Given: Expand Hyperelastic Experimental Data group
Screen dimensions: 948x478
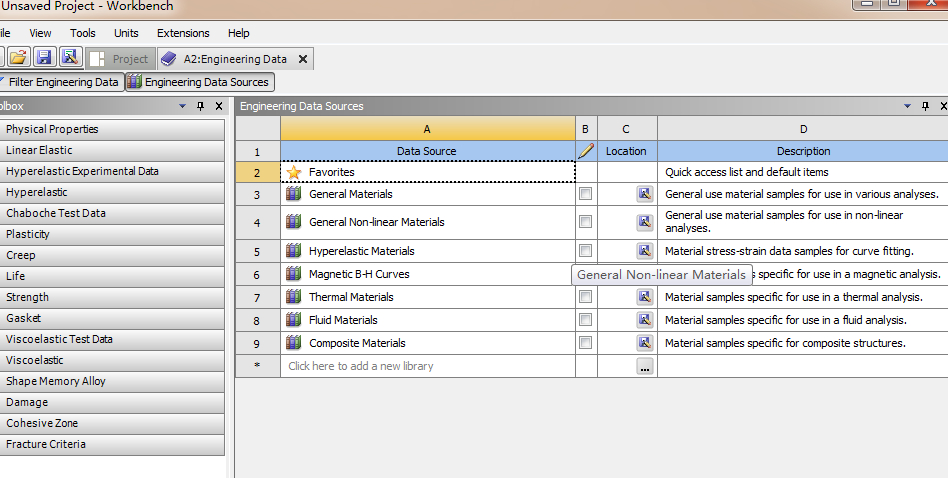Looking at the screenshot, I should tap(112, 172).
